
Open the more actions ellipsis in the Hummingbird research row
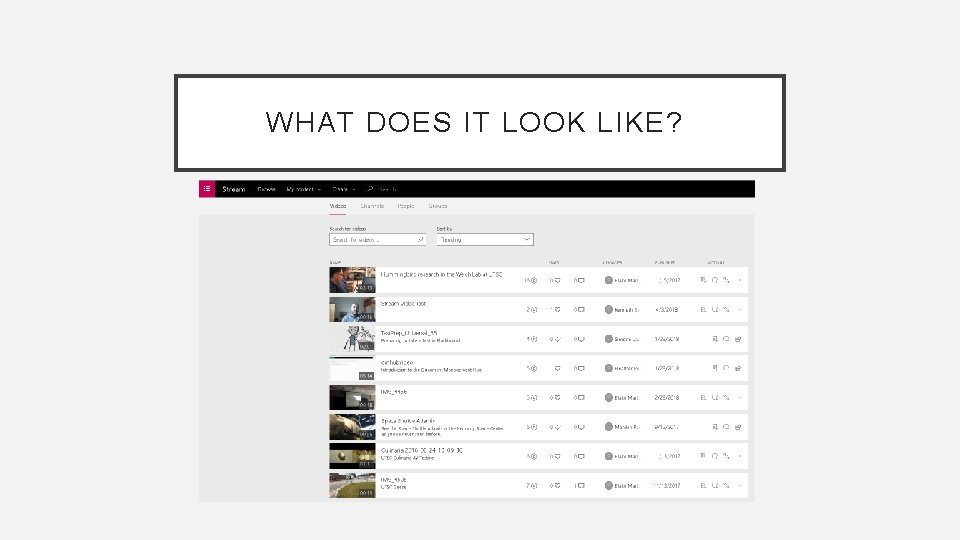tap(740, 280)
